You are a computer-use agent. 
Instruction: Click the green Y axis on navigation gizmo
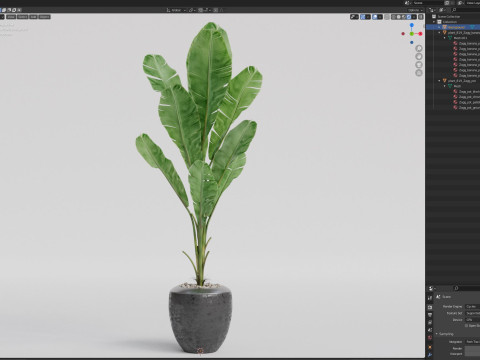412,34
